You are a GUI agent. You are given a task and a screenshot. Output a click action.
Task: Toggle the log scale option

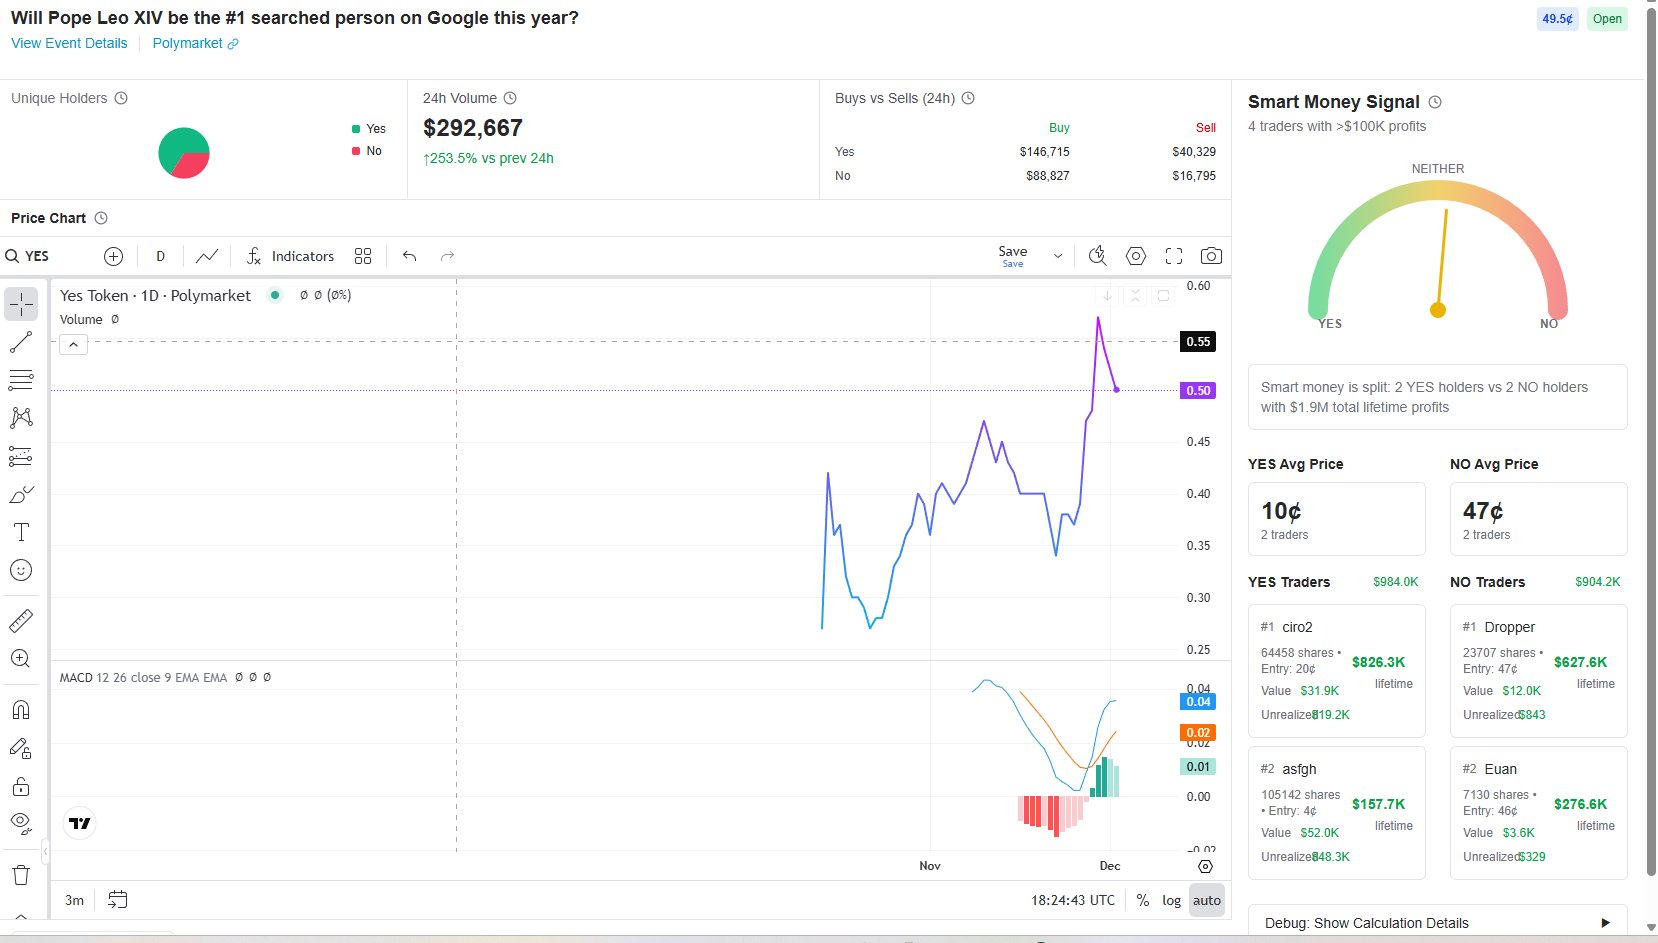pyautogui.click(x=1171, y=900)
